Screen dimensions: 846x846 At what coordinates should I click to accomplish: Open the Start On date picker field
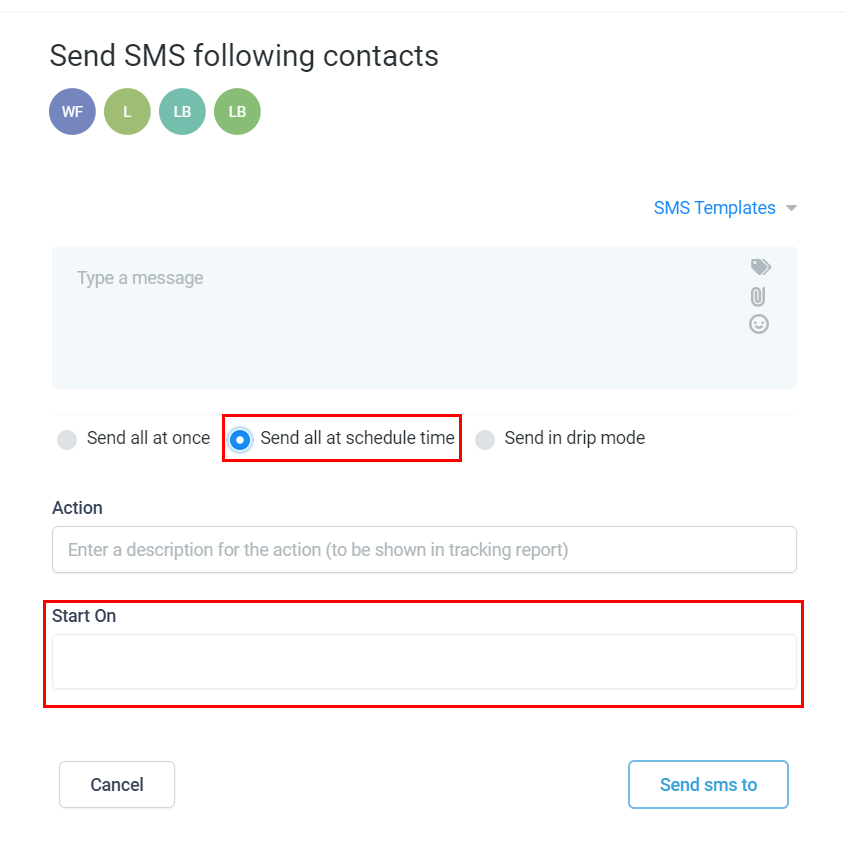424,661
